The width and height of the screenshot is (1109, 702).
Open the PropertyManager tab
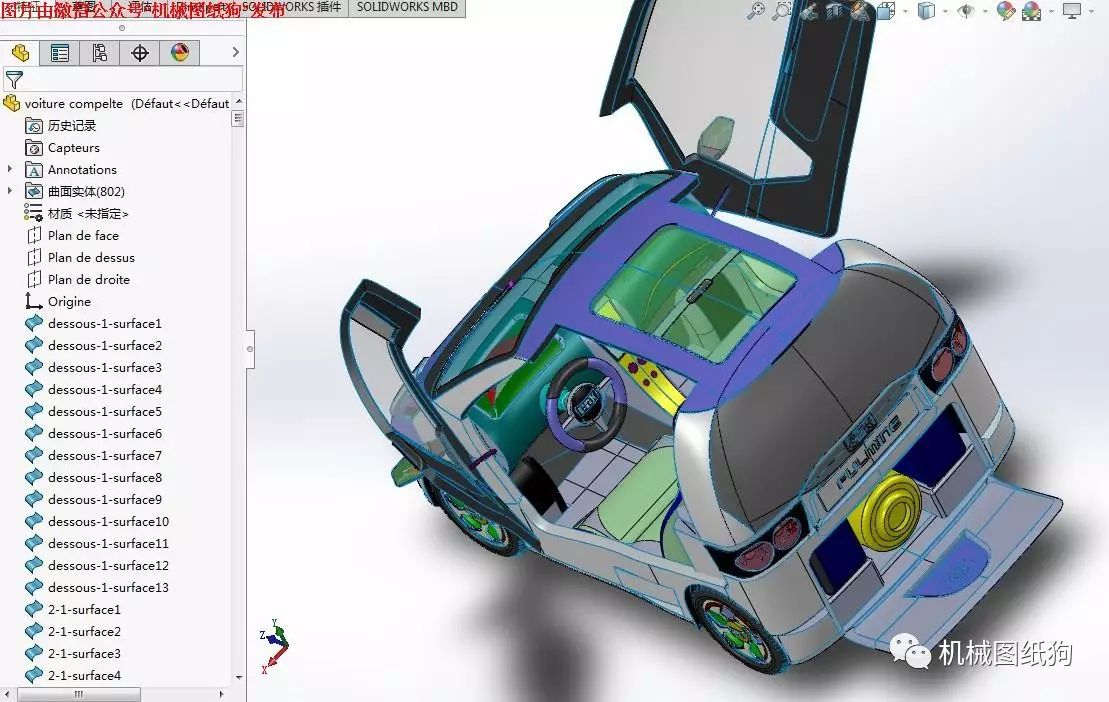point(60,52)
